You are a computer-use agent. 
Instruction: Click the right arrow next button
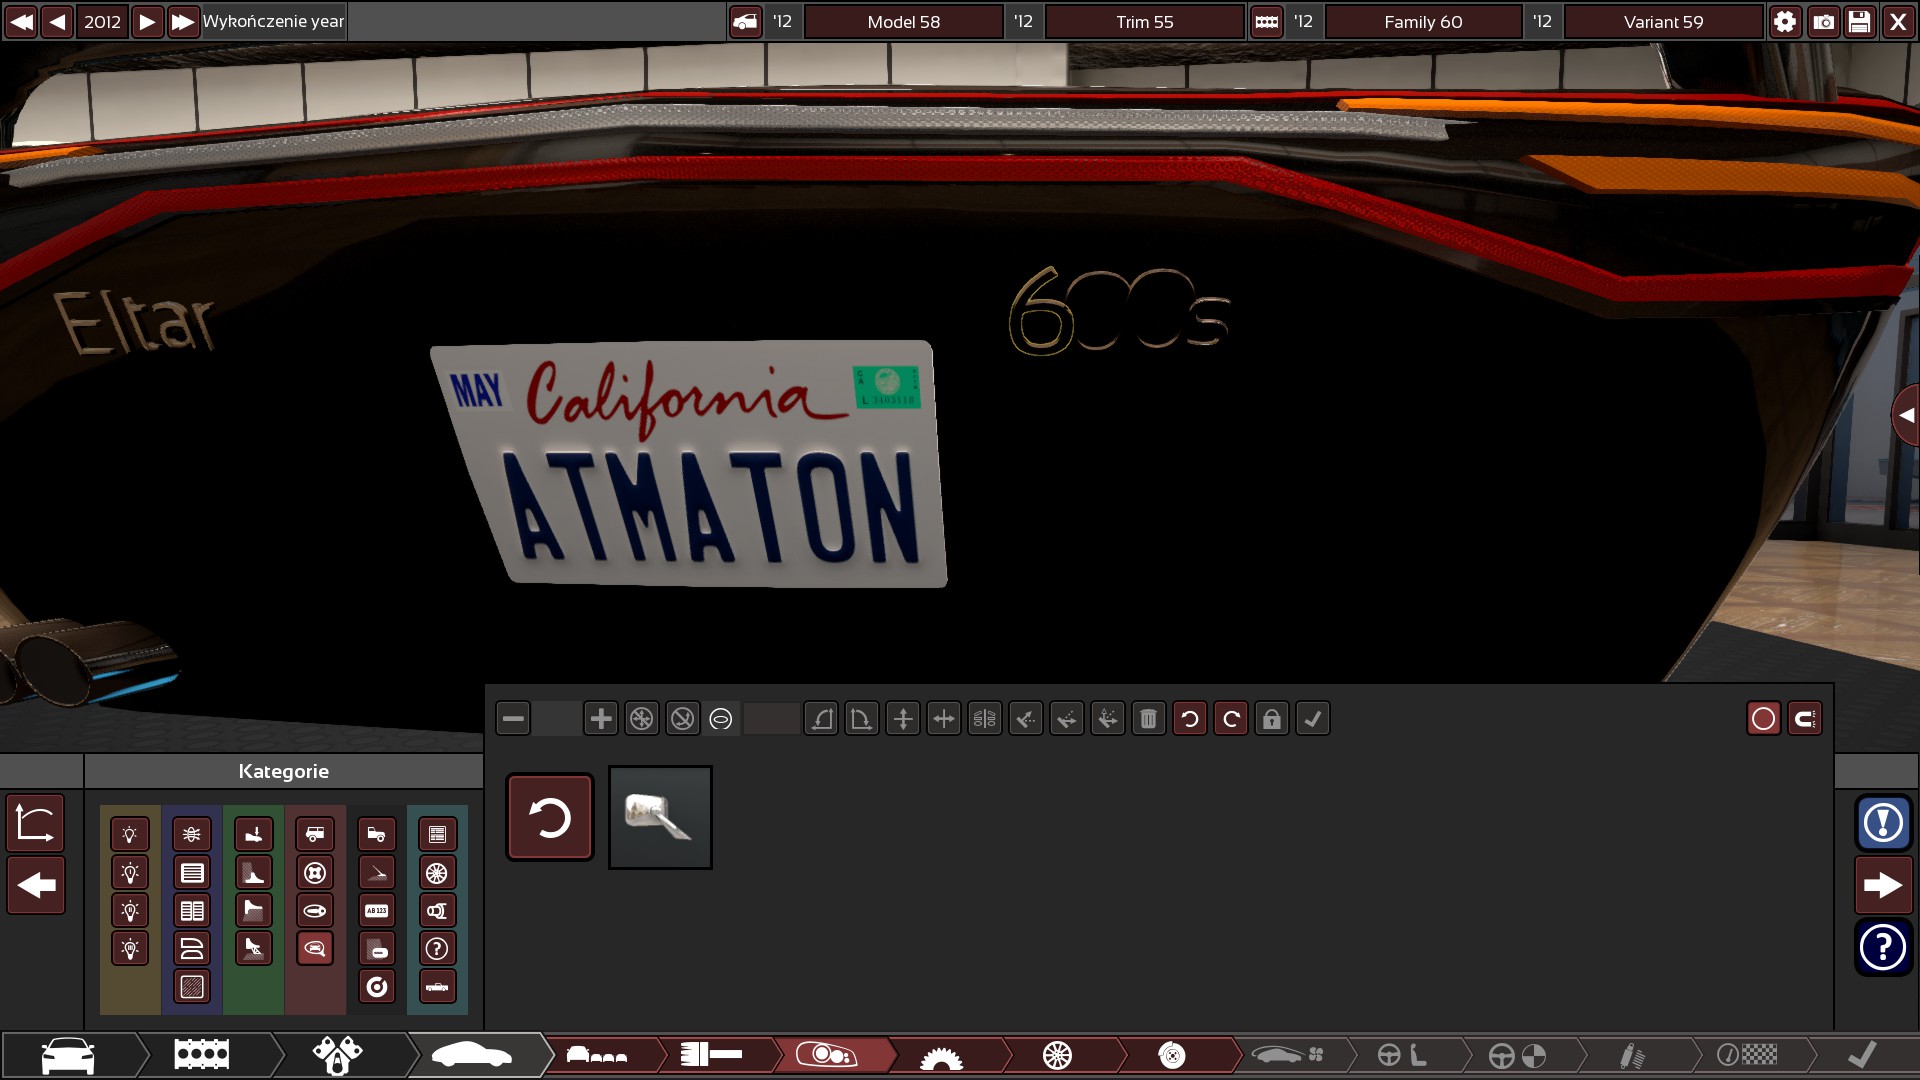point(1884,885)
